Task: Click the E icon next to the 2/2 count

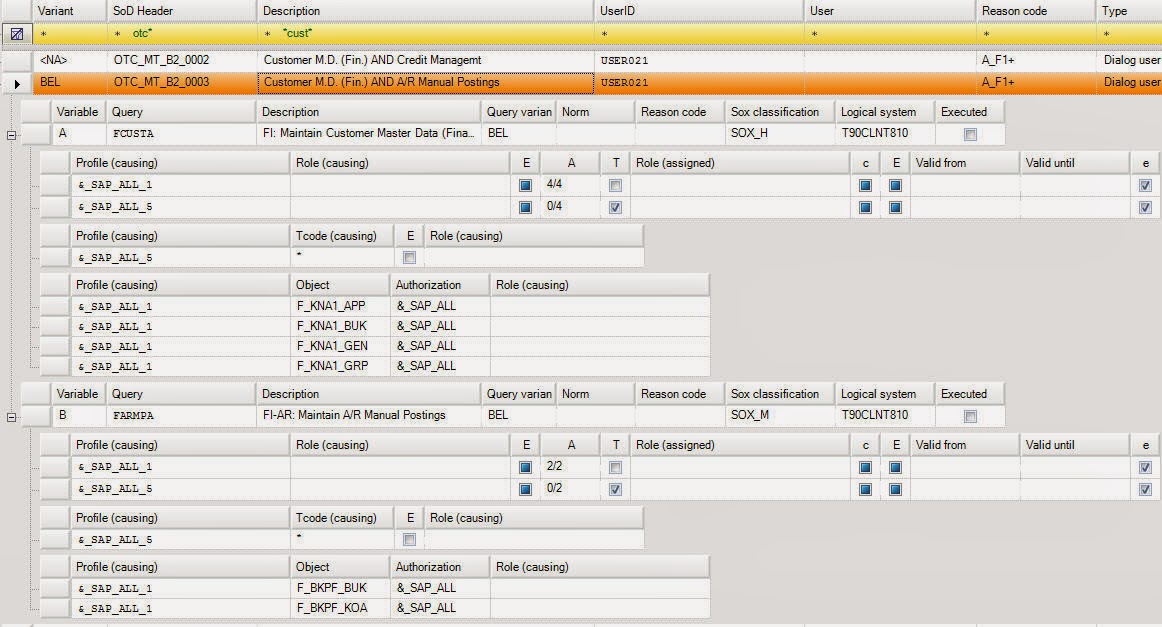Action: tap(525, 467)
